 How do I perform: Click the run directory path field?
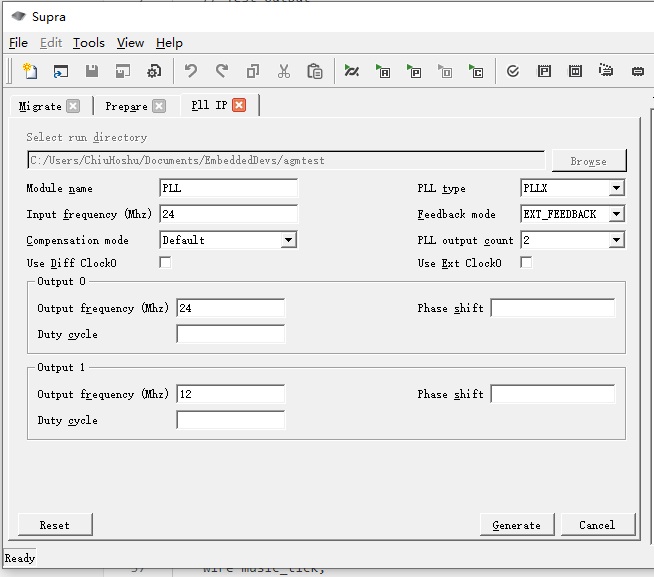tap(286, 160)
